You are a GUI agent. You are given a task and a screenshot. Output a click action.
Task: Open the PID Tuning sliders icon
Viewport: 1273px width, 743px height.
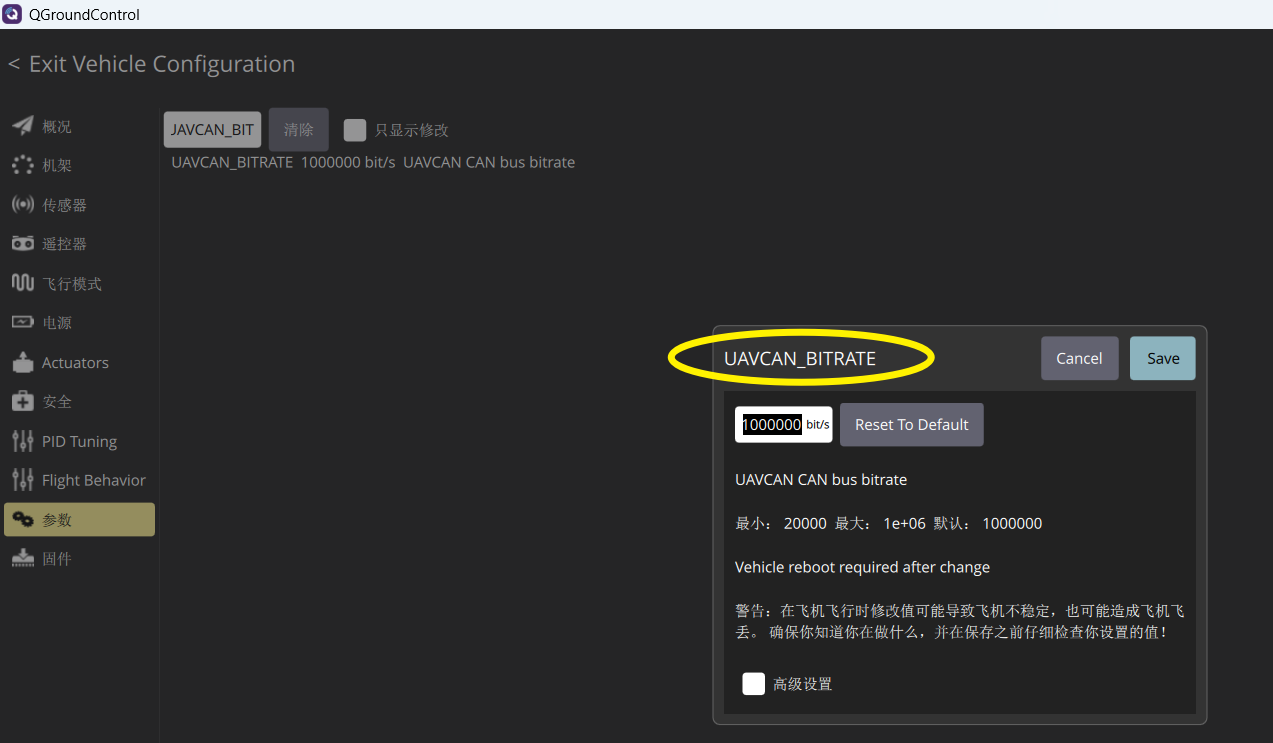22,441
